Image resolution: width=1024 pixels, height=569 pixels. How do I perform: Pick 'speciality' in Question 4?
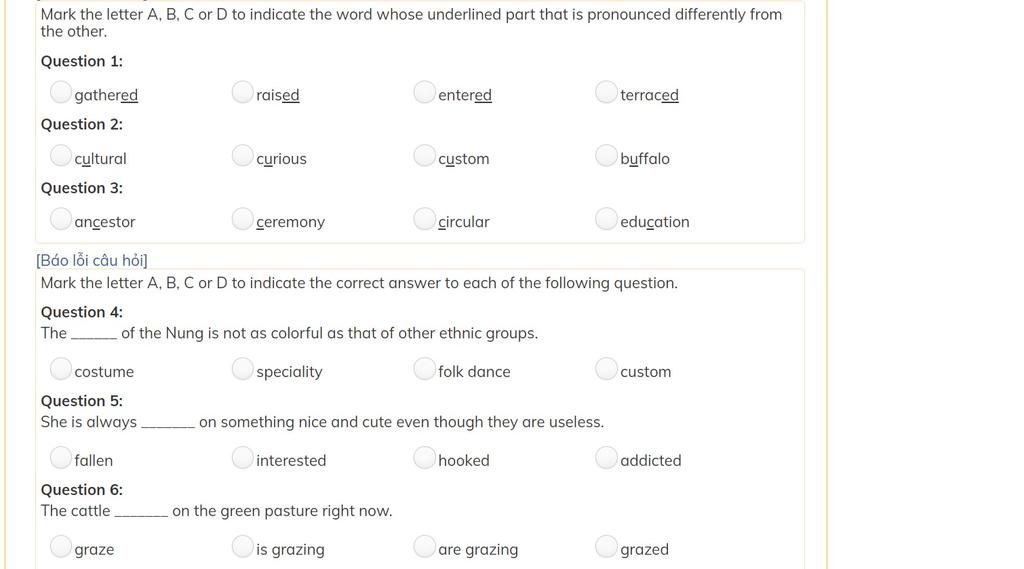pyautogui.click(x=242, y=368)
